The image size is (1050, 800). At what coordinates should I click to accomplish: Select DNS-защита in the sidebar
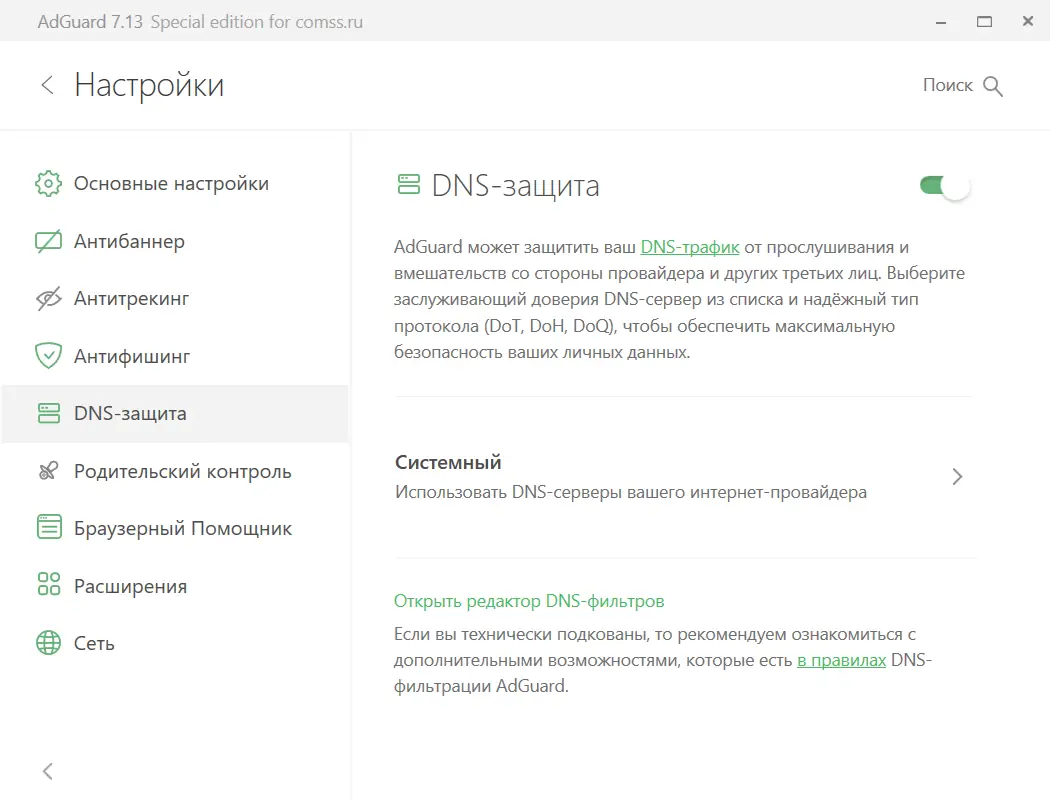point(175,414)
